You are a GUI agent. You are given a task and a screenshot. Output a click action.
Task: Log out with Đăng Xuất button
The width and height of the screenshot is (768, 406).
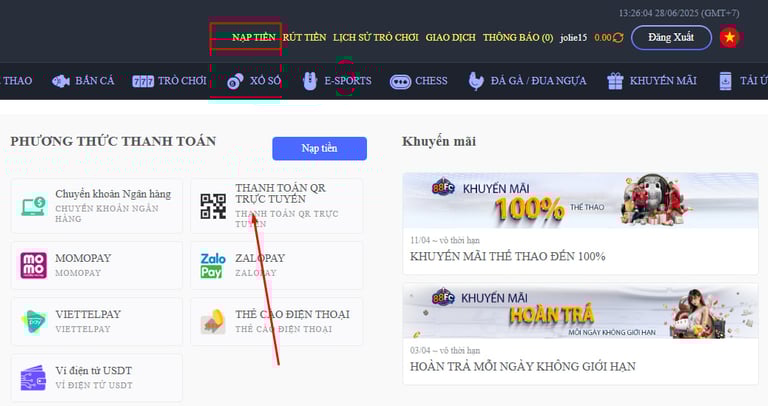(x=671, y=38)
